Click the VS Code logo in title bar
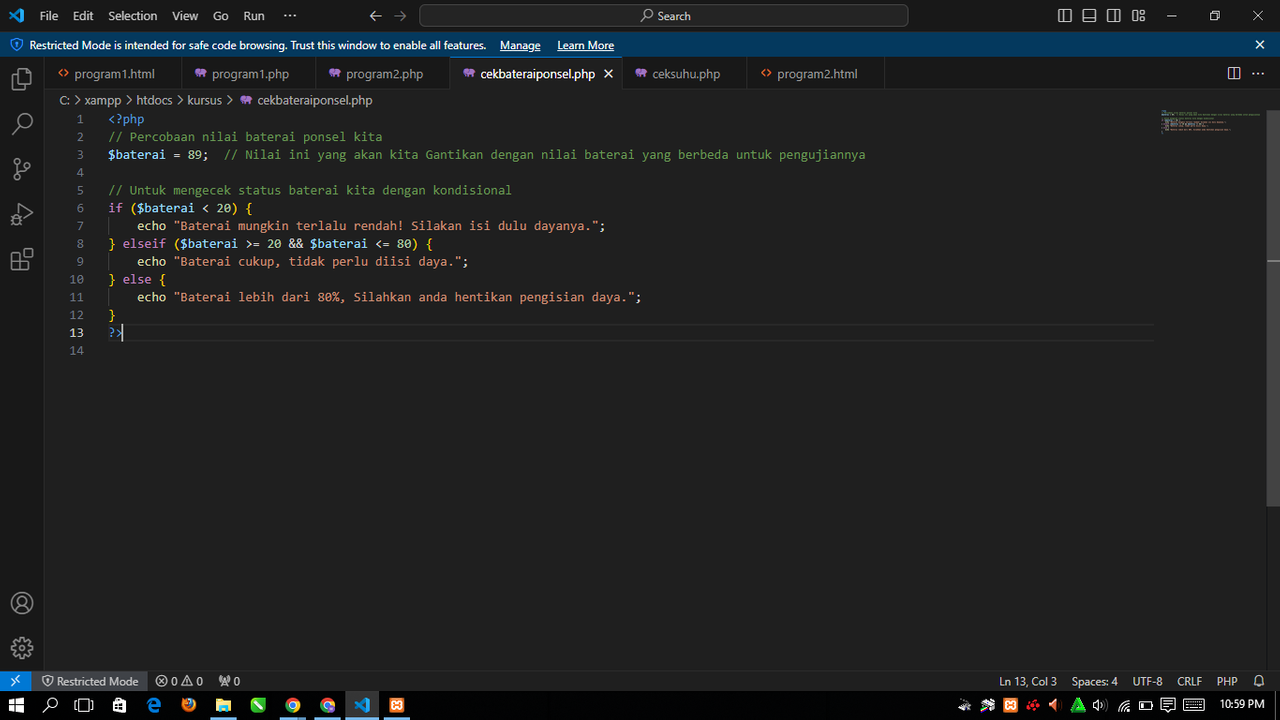Screen dimensions: 1280x720 click(16, 16)
